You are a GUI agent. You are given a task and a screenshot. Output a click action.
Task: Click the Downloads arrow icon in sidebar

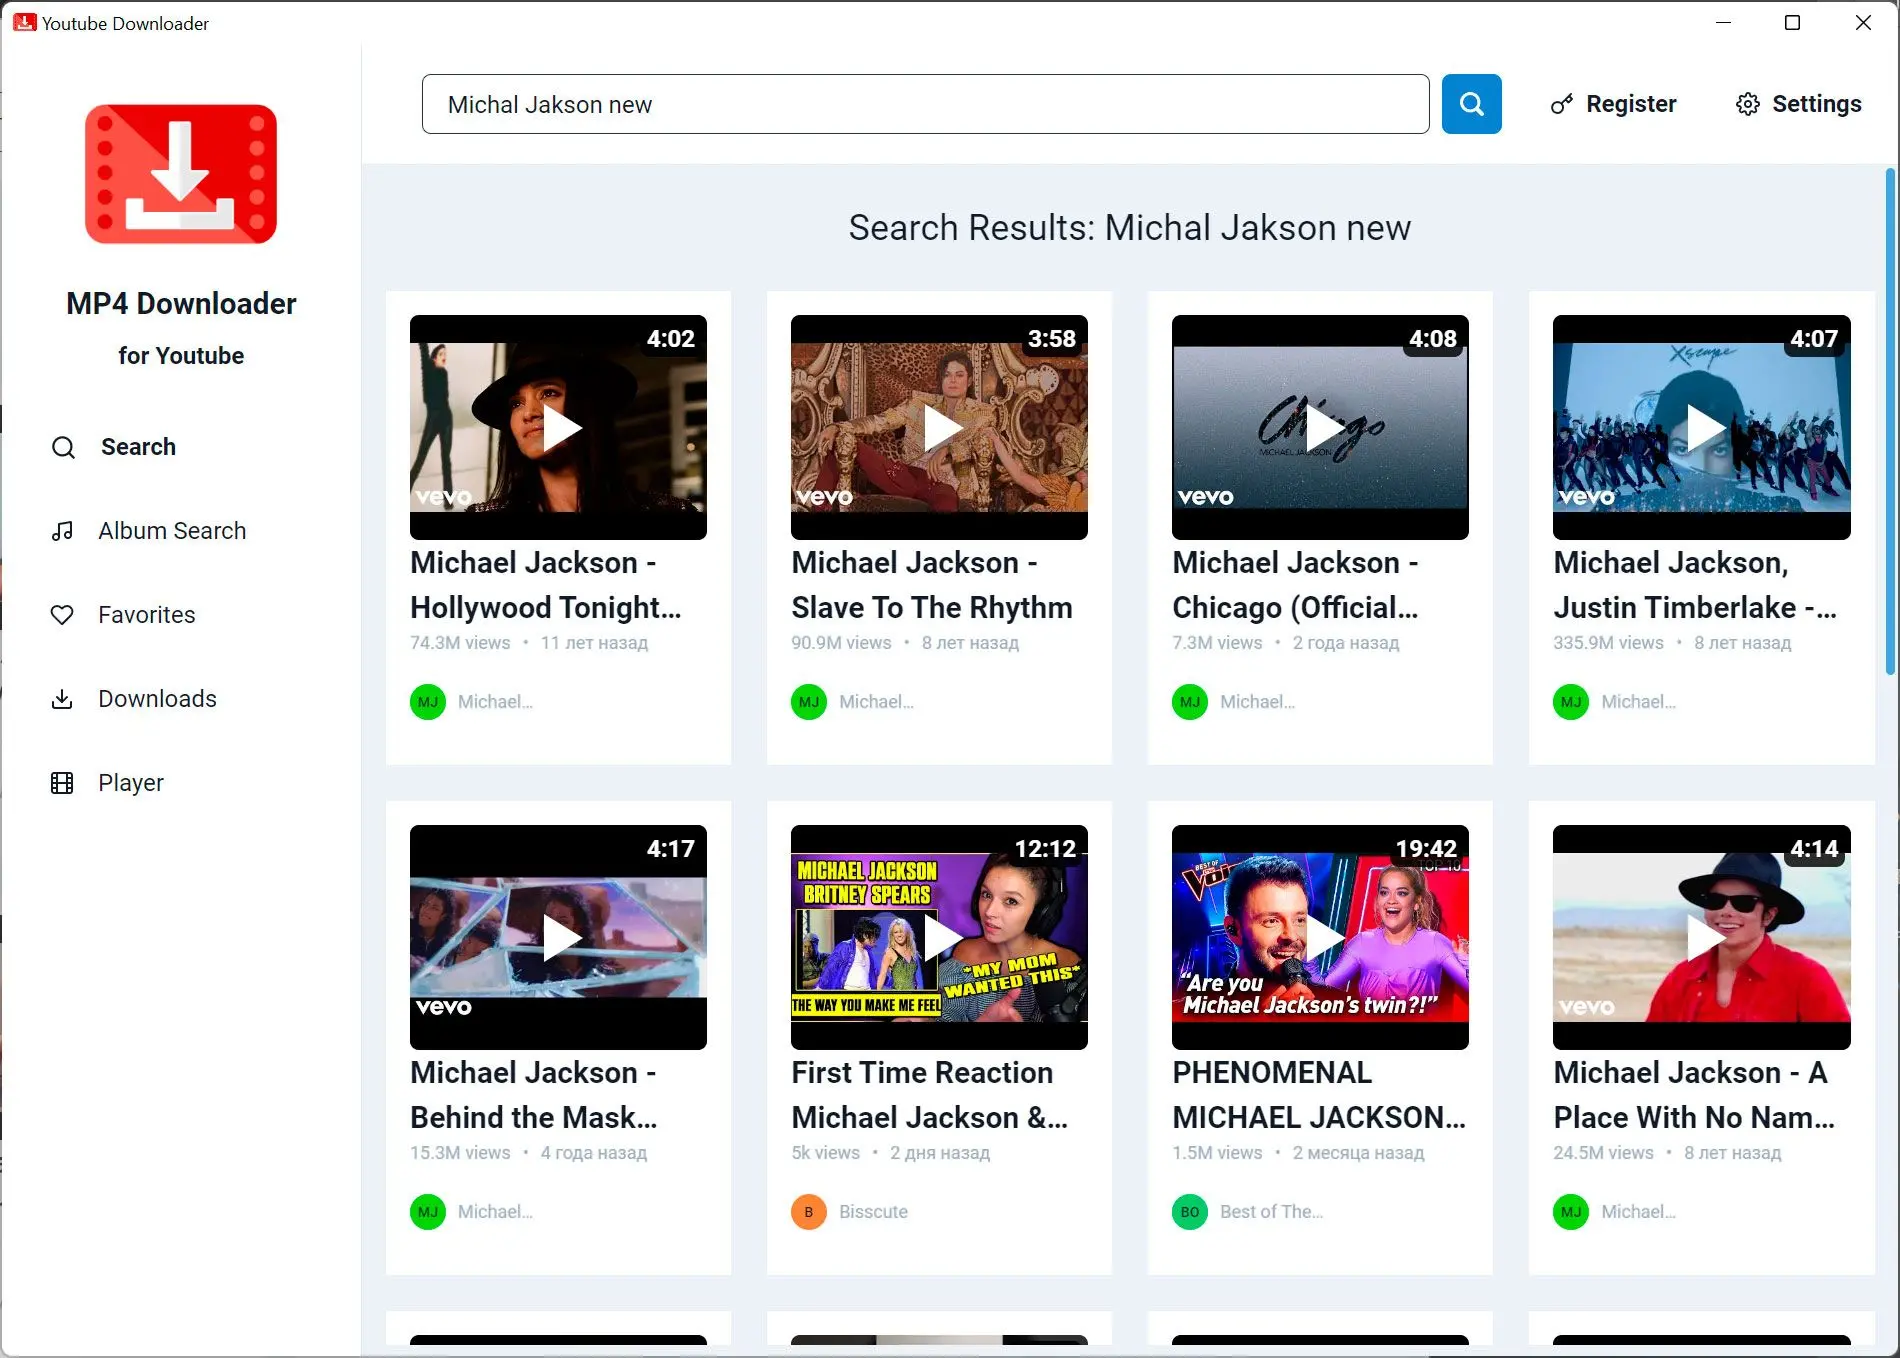62,699
